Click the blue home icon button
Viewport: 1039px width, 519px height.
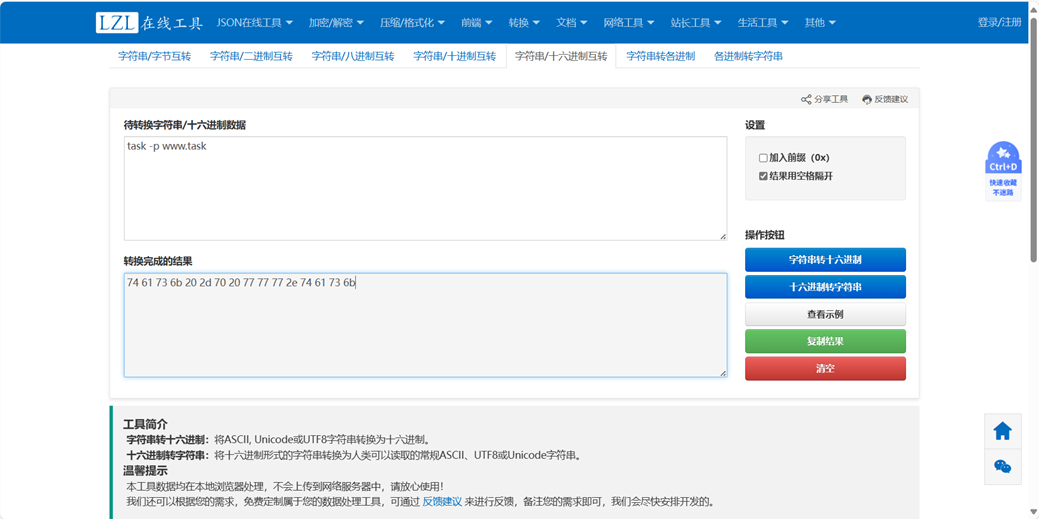pyautogui.click(x=1002, y=431)
